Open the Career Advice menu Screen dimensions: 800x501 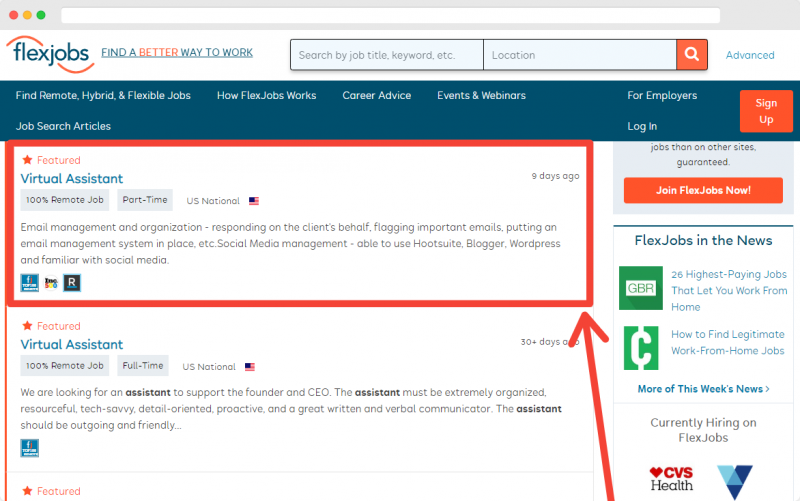pyautogui.click(x=377, y=95)
